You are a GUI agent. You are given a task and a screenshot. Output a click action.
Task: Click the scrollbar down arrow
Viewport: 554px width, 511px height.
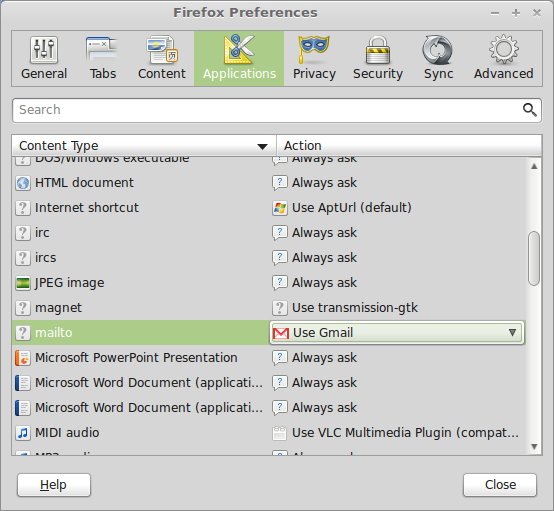click(x=534, y=447)
